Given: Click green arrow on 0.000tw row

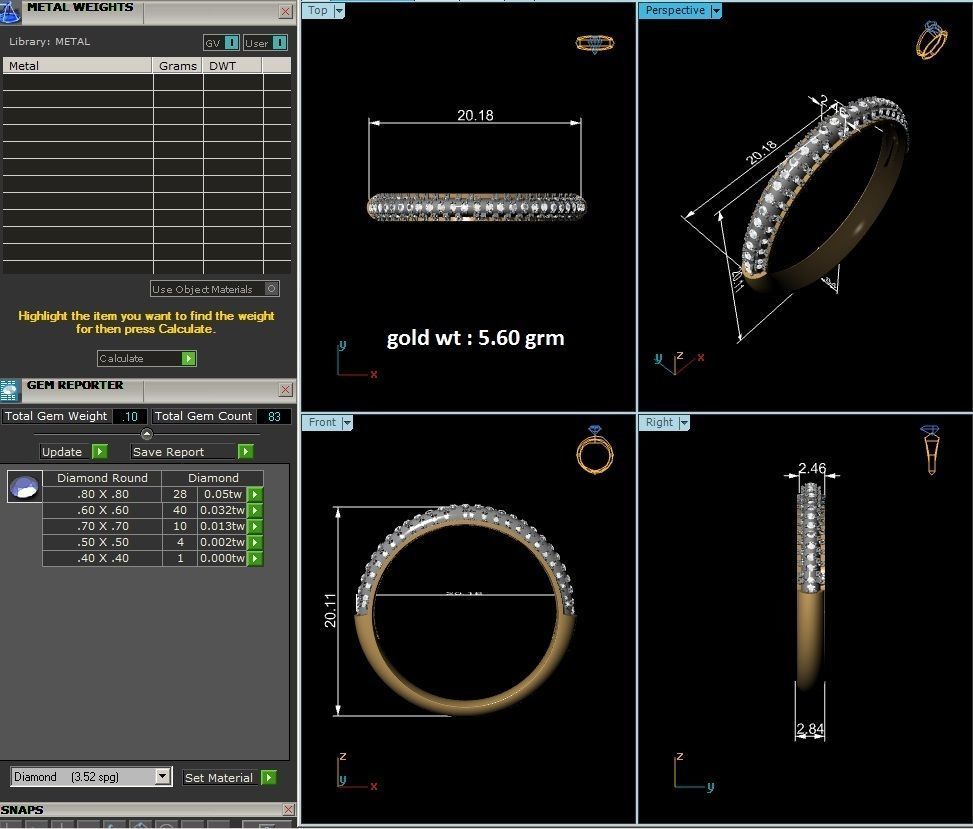Looking at the screenshot, I should [x=254, y=558].
